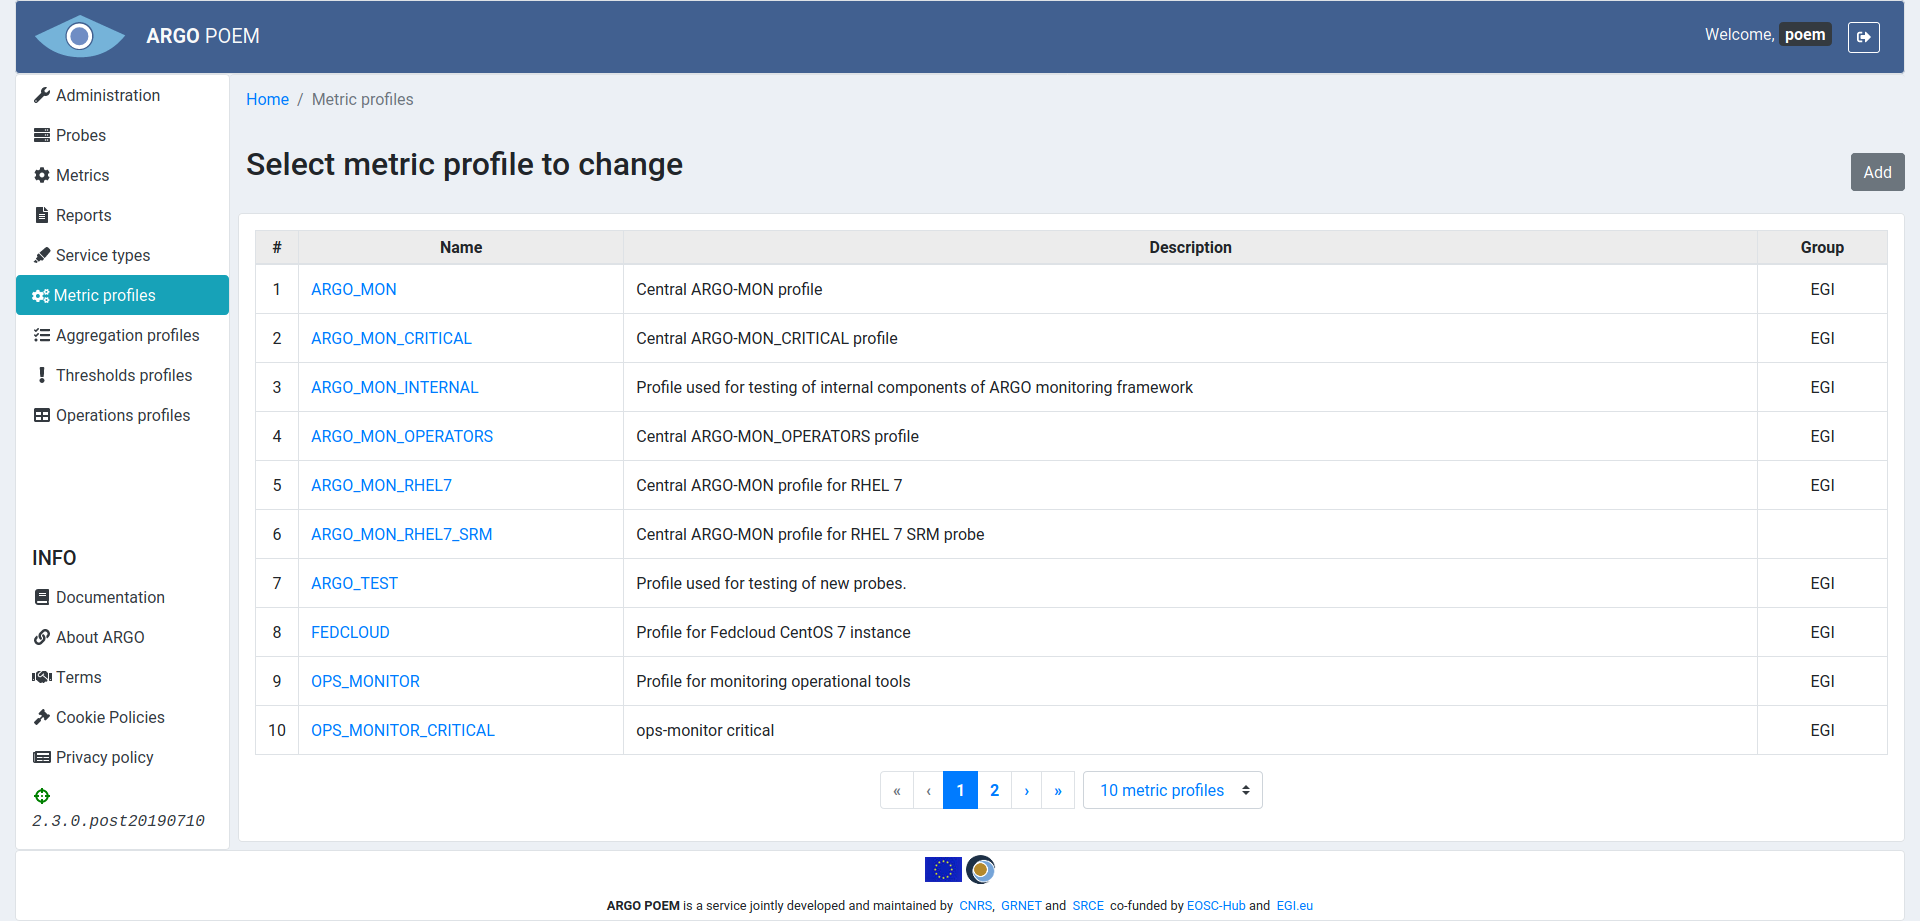Open the ARGO_MON_OPERATORS profile link
This screenshot has height=921, width=1920.
click(x=402, y=436)
